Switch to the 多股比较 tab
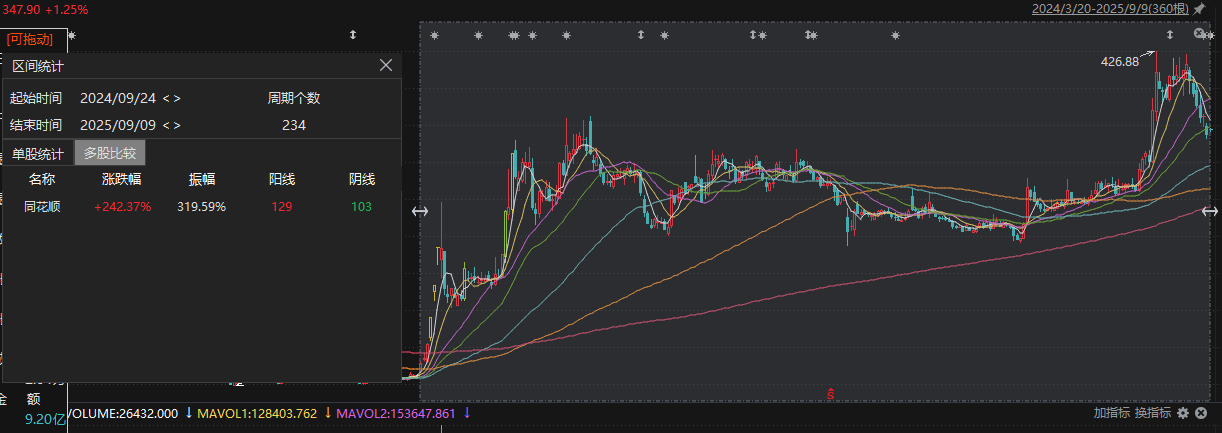Screen dimensions: 1222x433 [x=110, y=153]
